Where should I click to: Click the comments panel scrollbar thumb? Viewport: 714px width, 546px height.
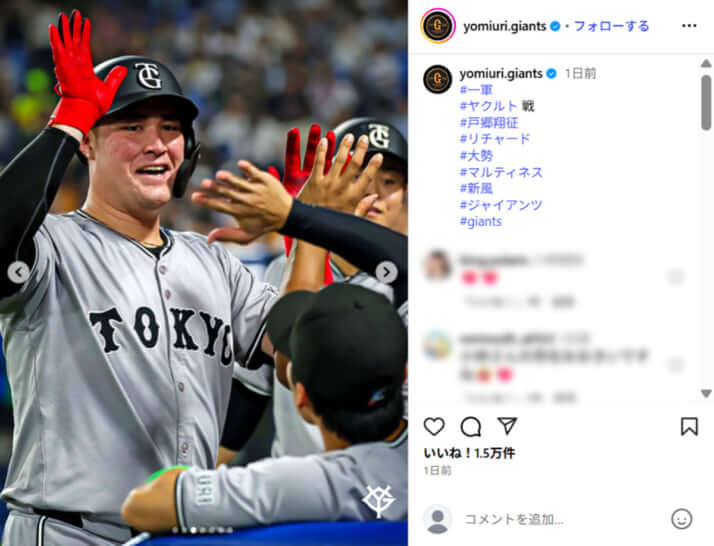[706, 102]
